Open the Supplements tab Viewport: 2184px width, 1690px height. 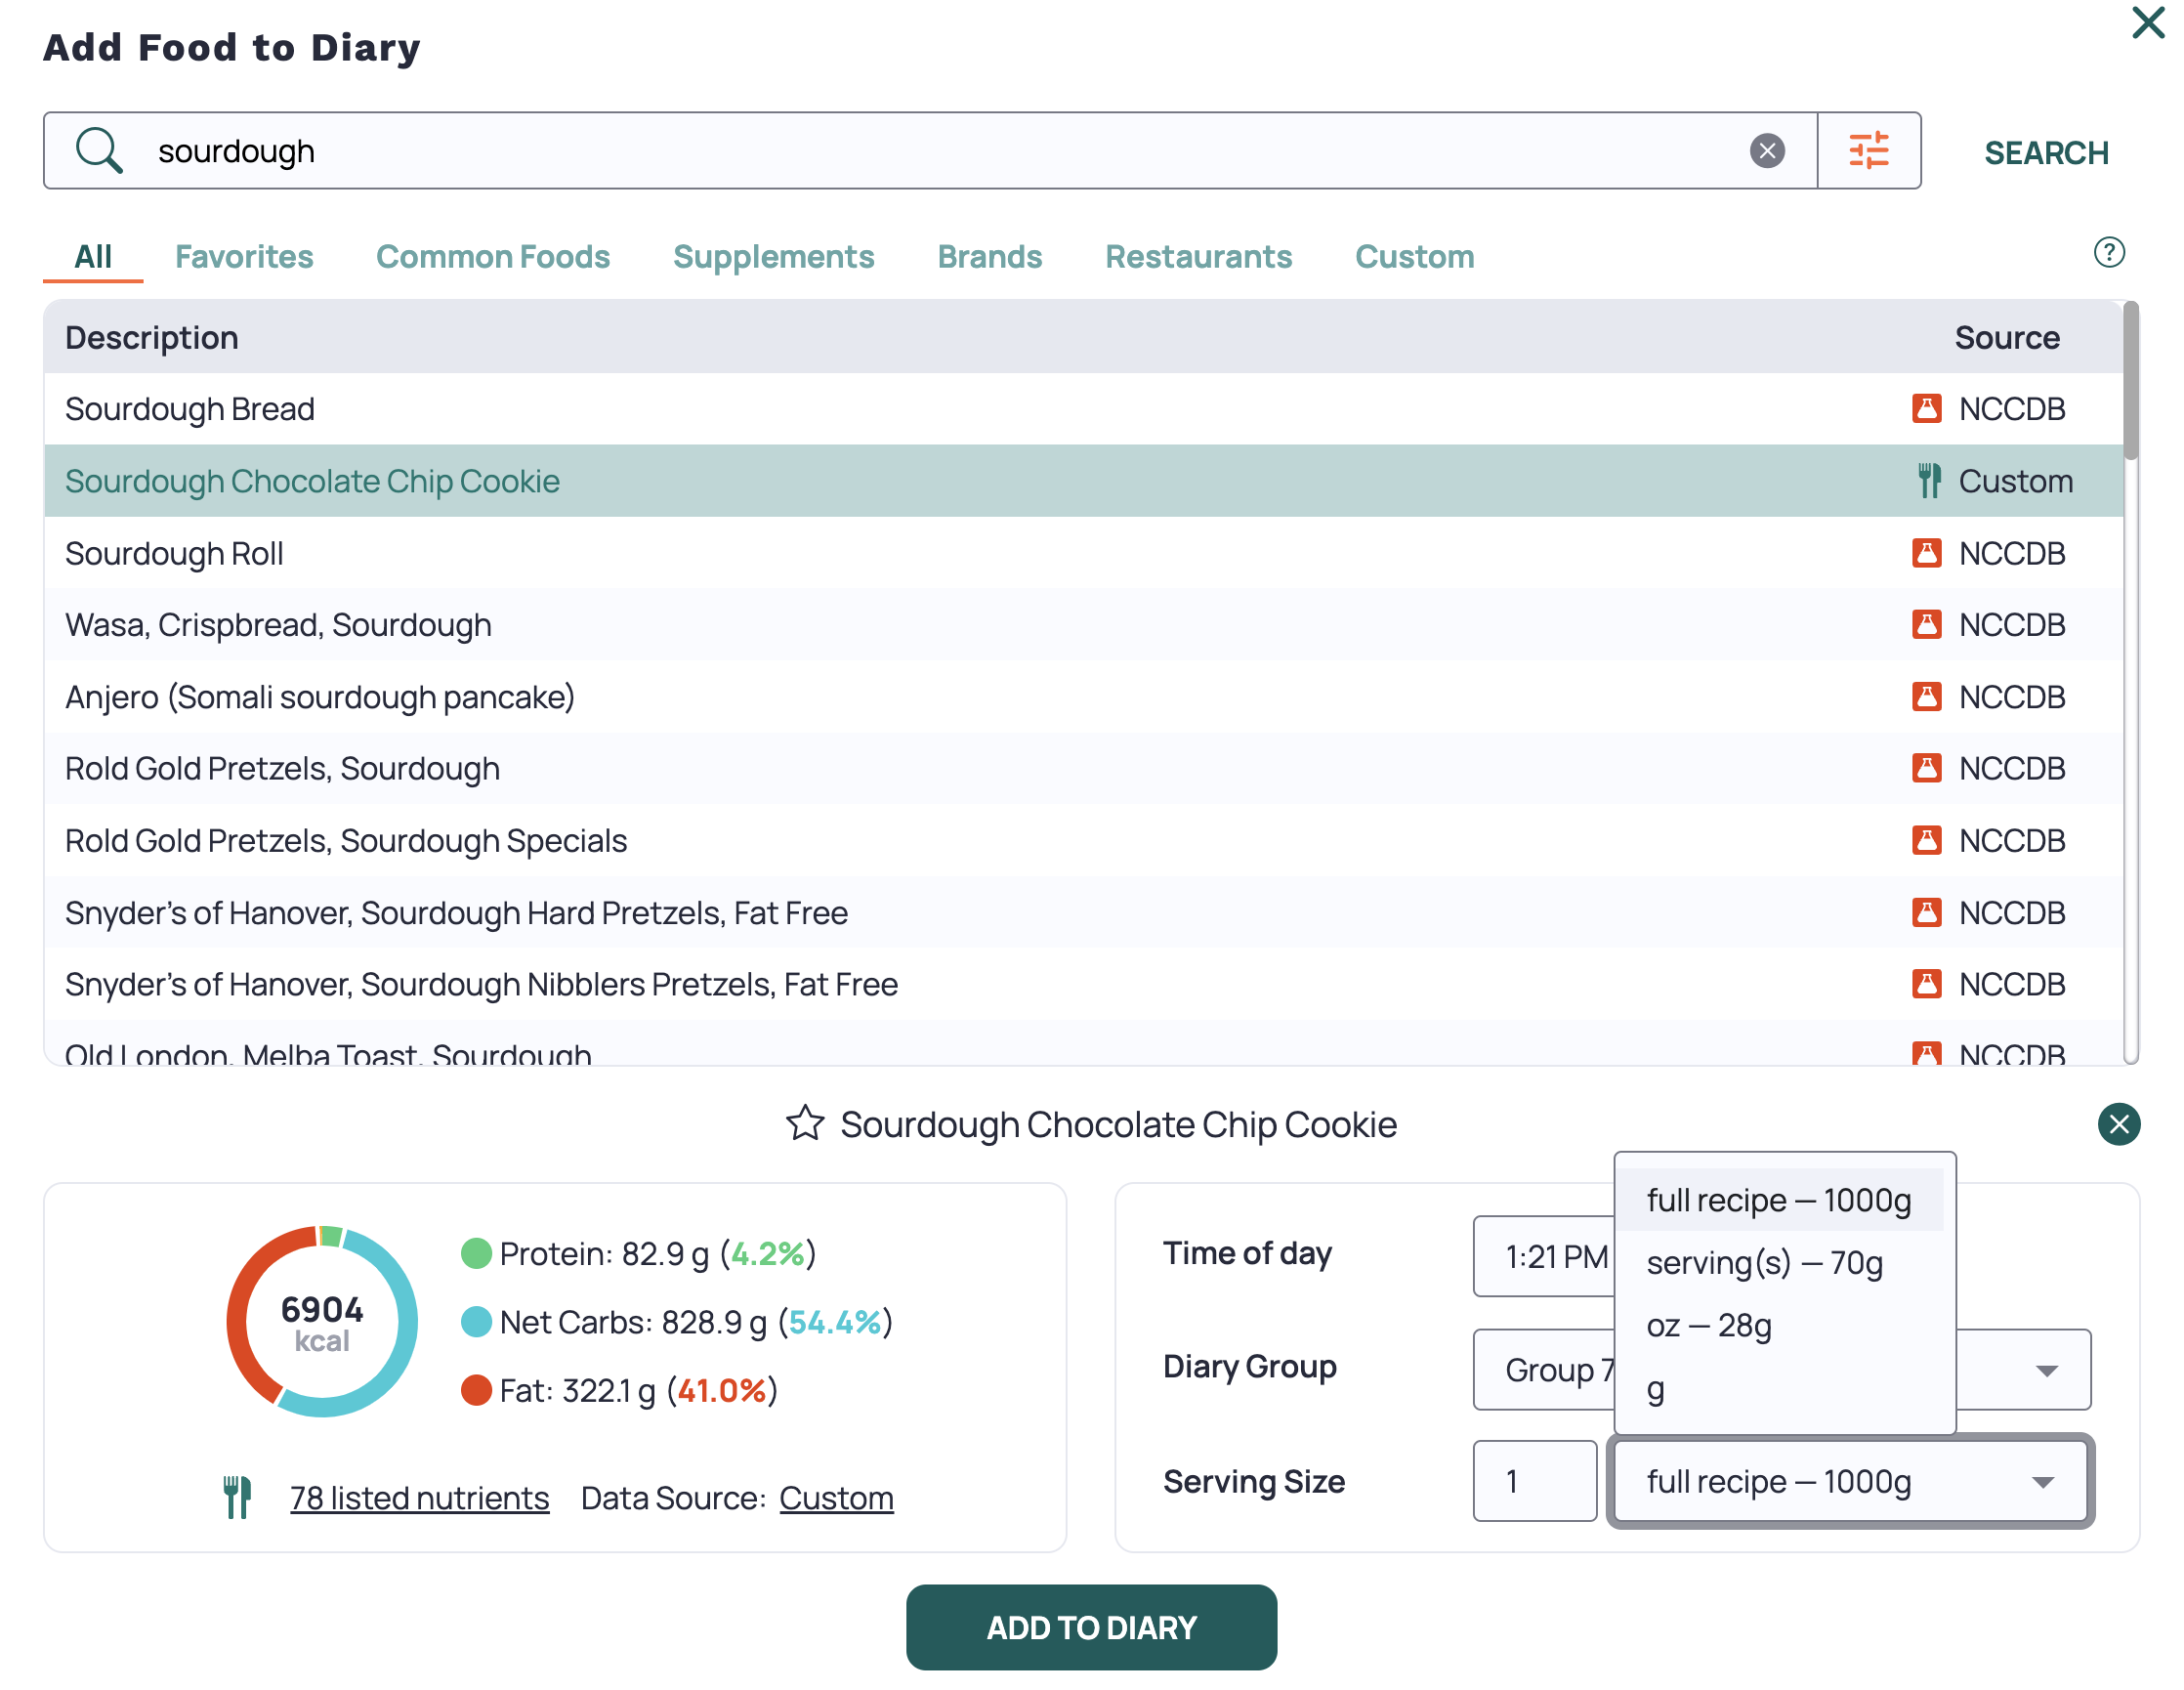click(x=774, y=257)
